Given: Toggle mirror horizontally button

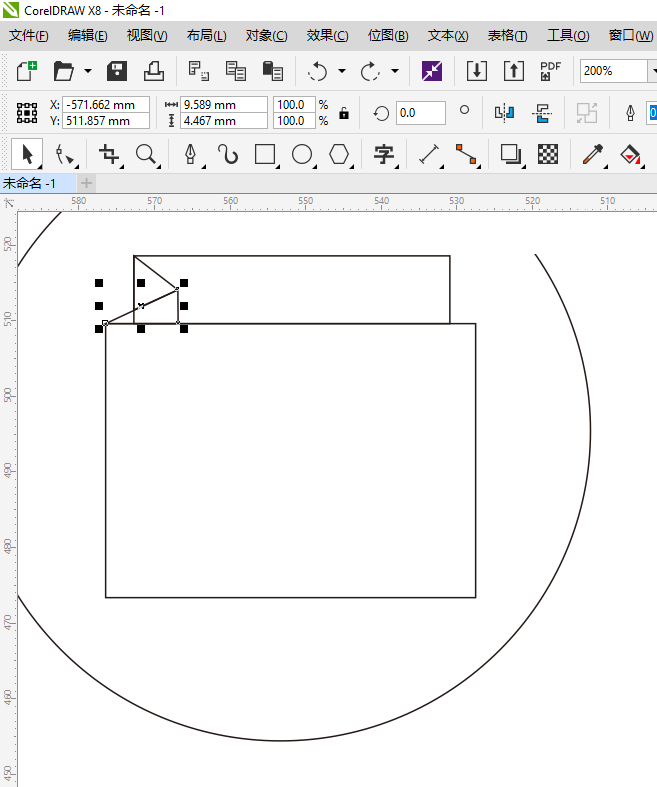Looking at the screenshot, I should [x=505, y=113].
